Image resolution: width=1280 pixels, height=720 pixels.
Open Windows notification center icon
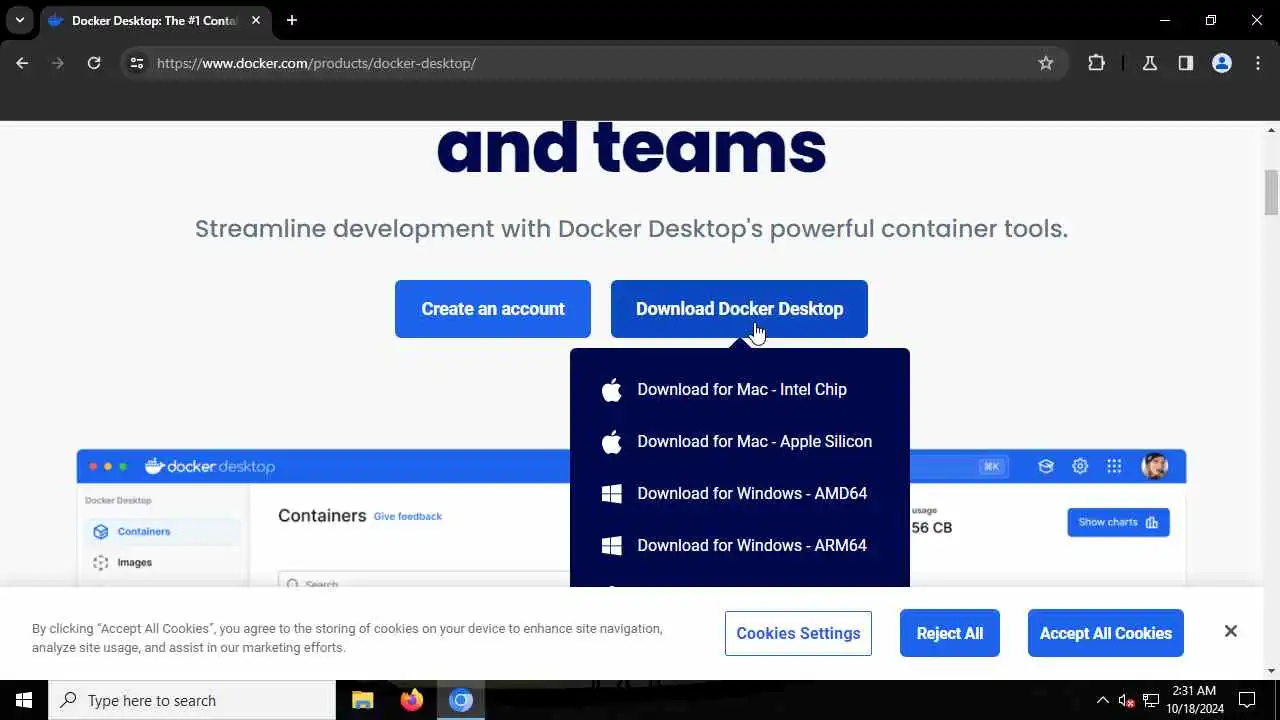tap(1247, 700)
